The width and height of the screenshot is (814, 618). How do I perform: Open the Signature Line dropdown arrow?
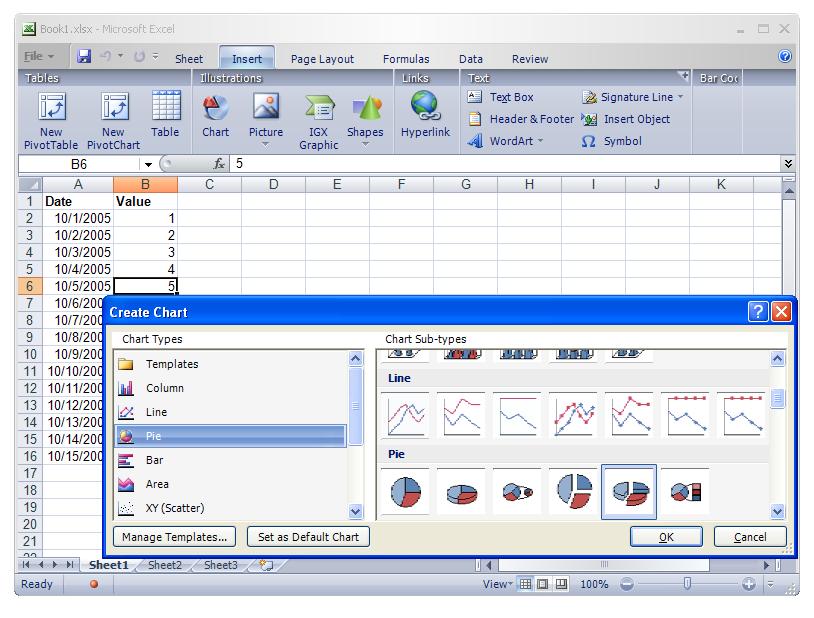click(680, 97)
